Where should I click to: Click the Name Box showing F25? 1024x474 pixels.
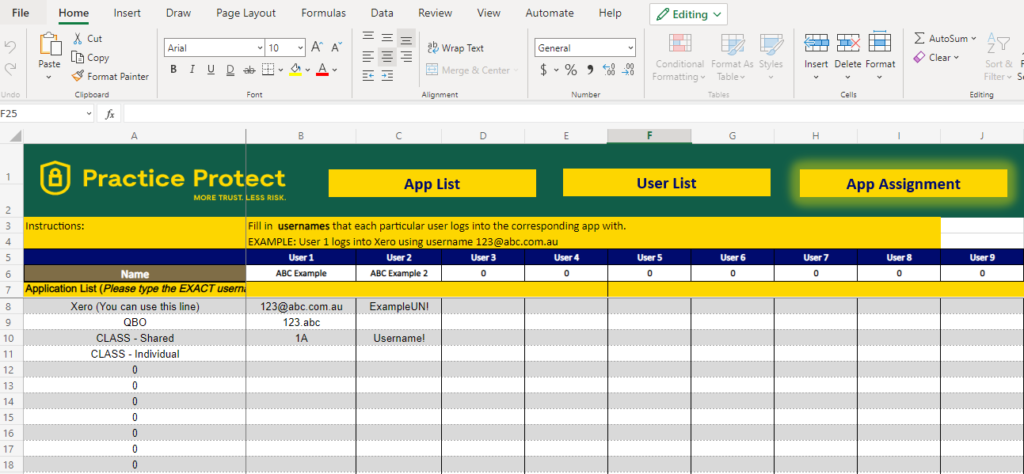tap(47, 114)
